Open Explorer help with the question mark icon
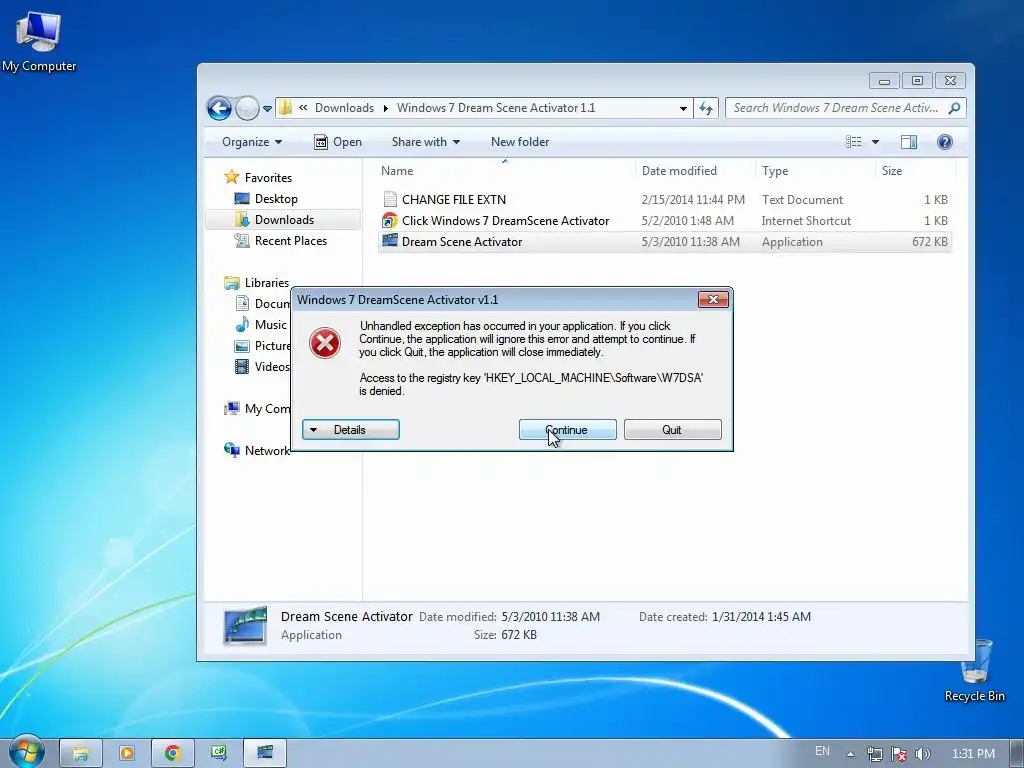This screenshot has height=768, width=1024. pyautogui.click(x=944, y=142)
